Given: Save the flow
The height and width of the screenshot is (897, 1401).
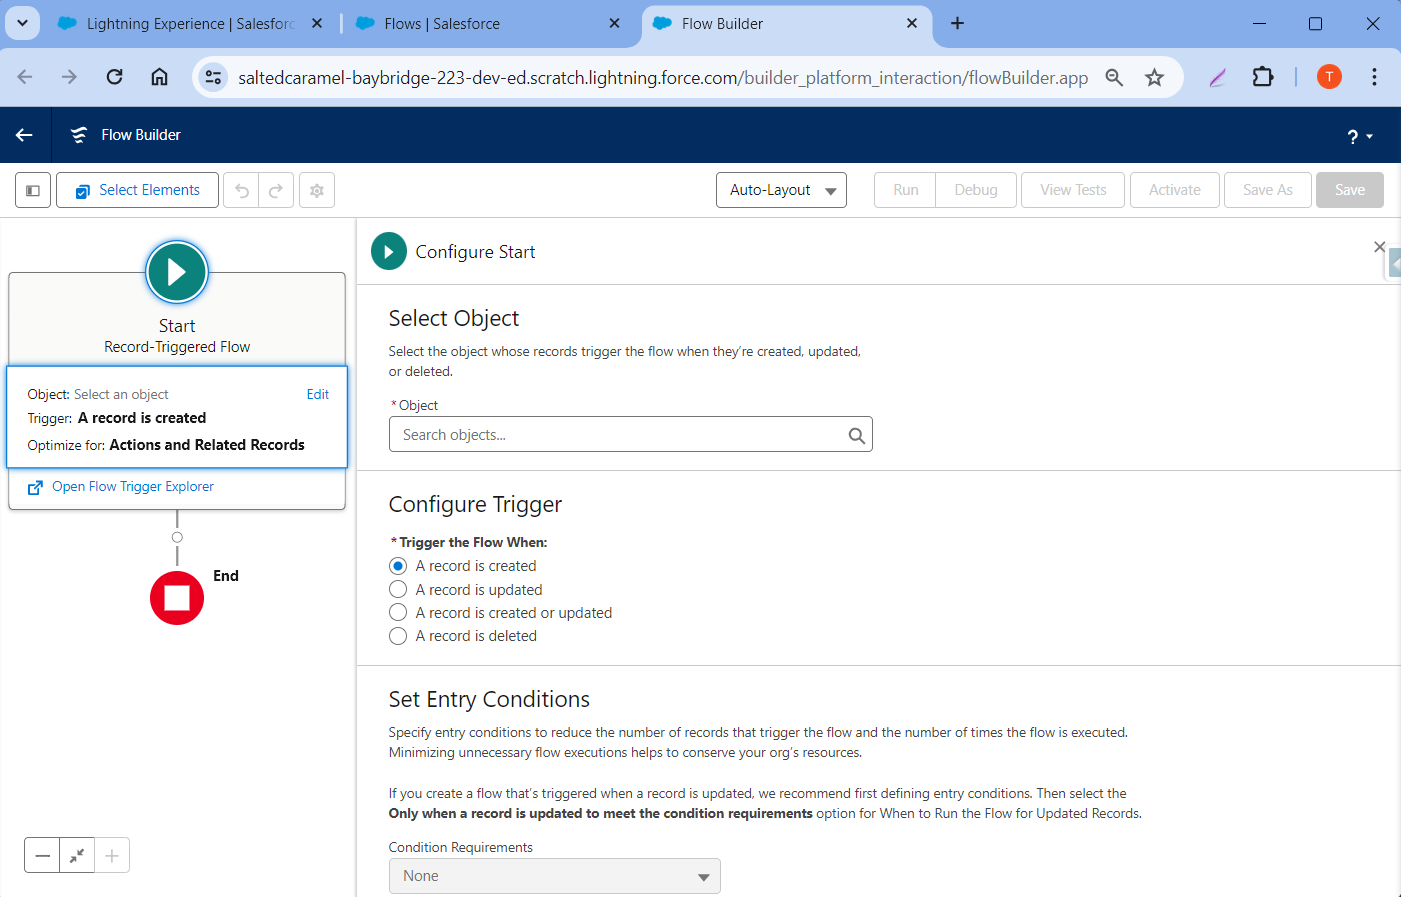Looking at the screenshot, I should pyautogui.click(x=1350, y=190).
